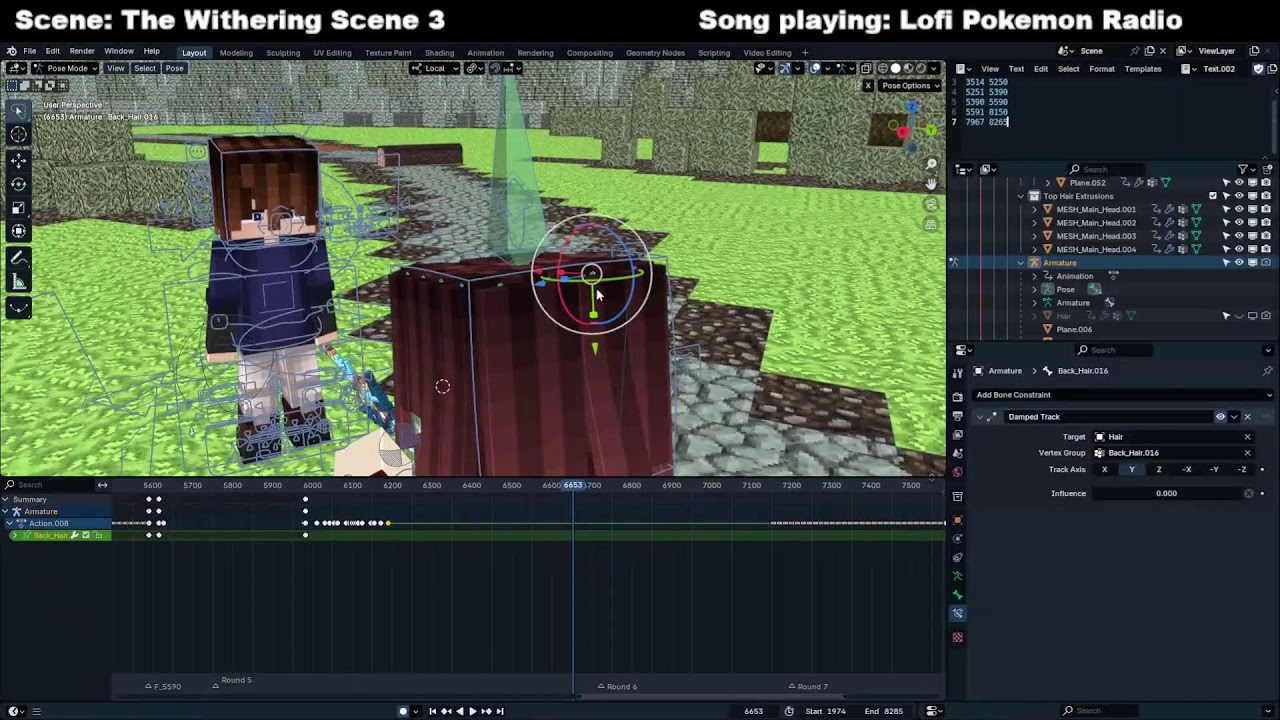Toggle render camera icon for Plane.052
Viewport: 1280px width, 720px height.
[x=1266, y=183]
